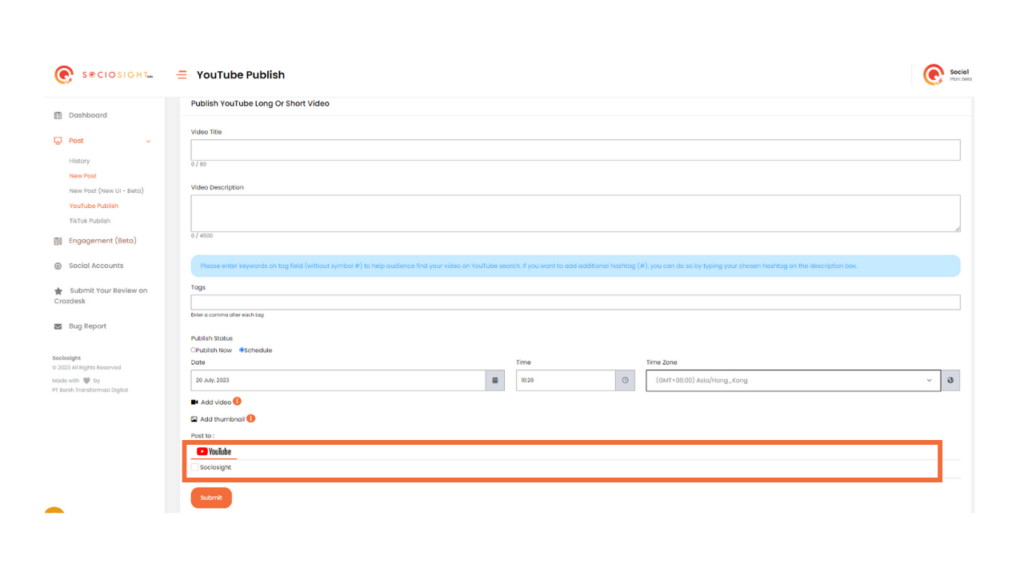Open the profile avatar at top right

pyautogui.click(x=933, y=74)
